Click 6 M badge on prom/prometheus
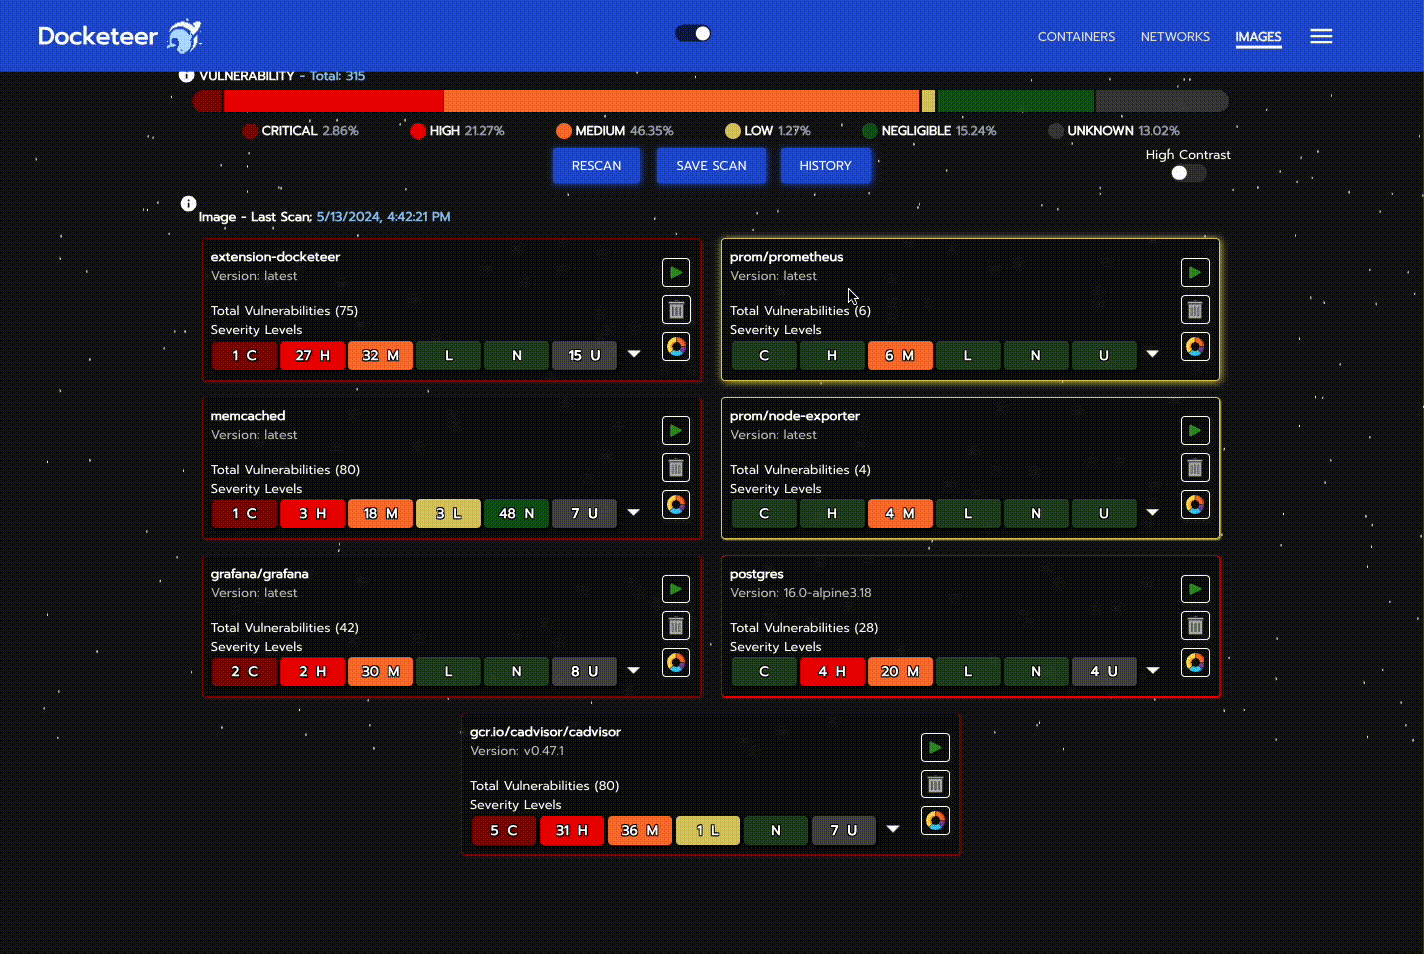Image resolution: width=1424 pixels, height=954 pixels. 900,355
